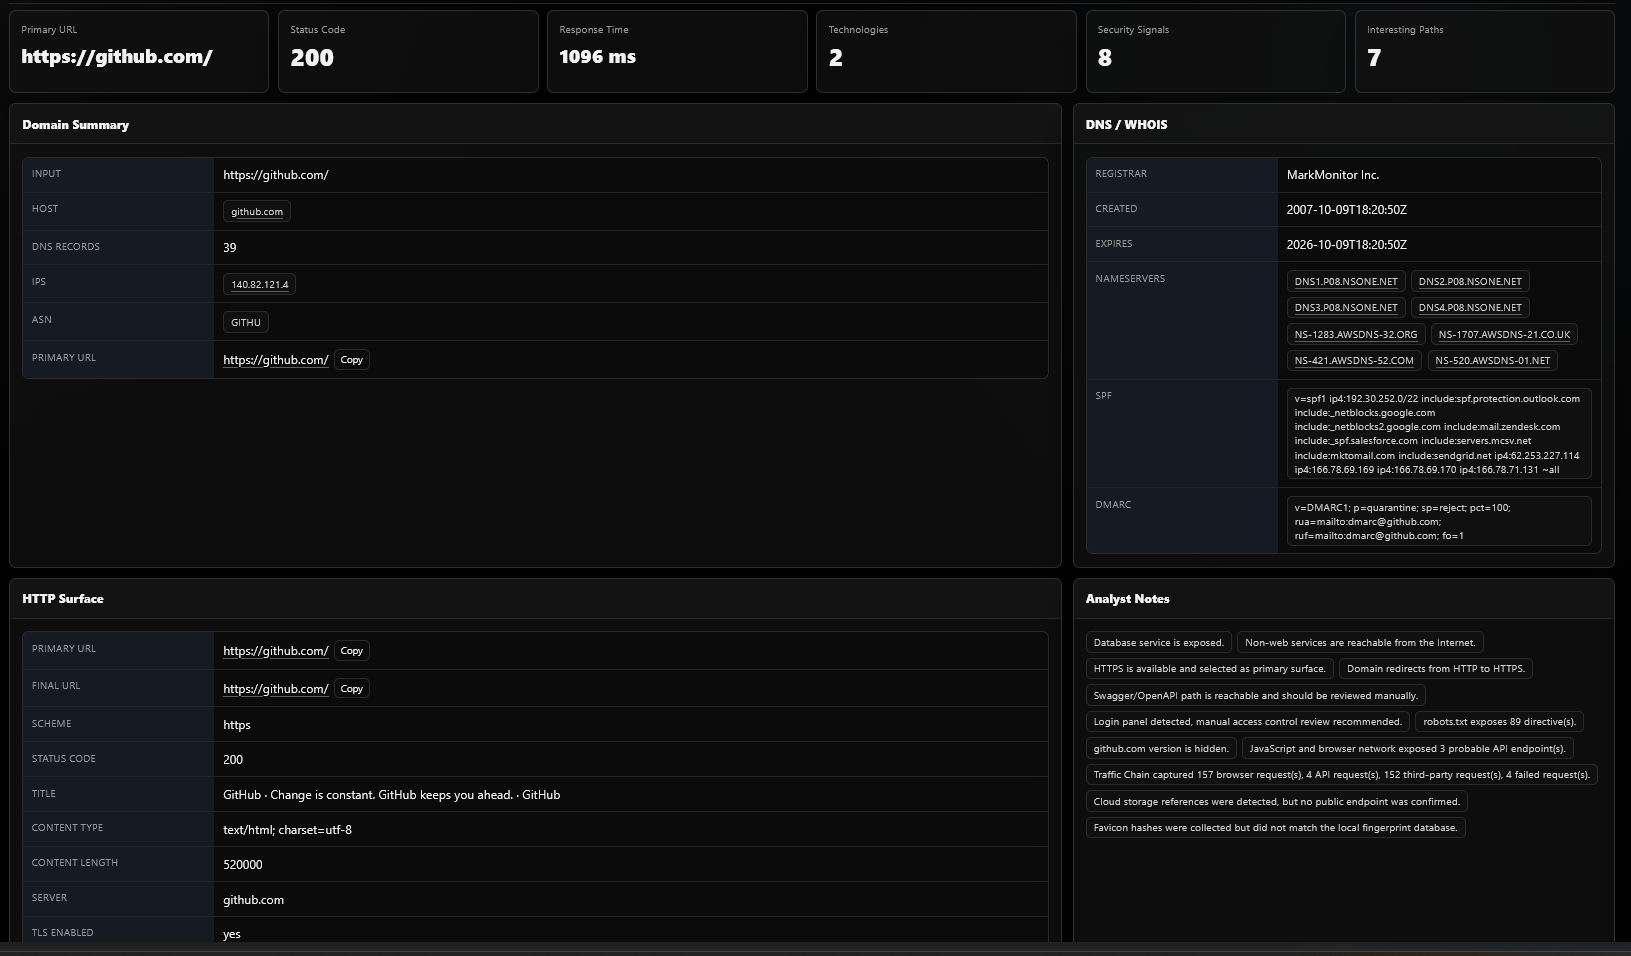The height and width of the screenshot is (956, 1631).
Task: Click the NS-1283.AWSDNS-32.ORG nameserver chip
Action: pyautogui.click(x=1356, y=335)
